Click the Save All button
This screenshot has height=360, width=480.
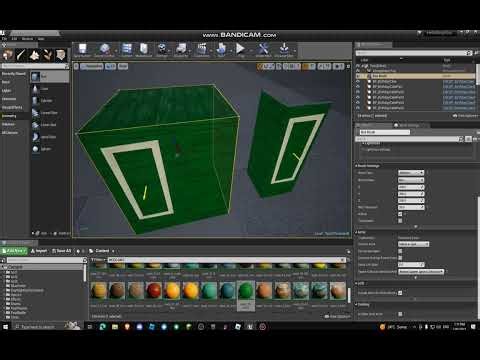pyautogui.click(x=62, y=251)
